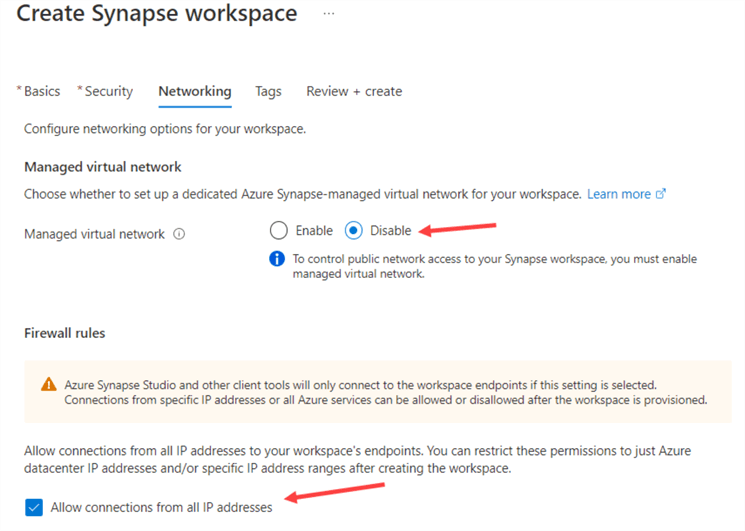Open the Security tab
Viewport: 745px width, 531px height.
click(x=108, y=91)
